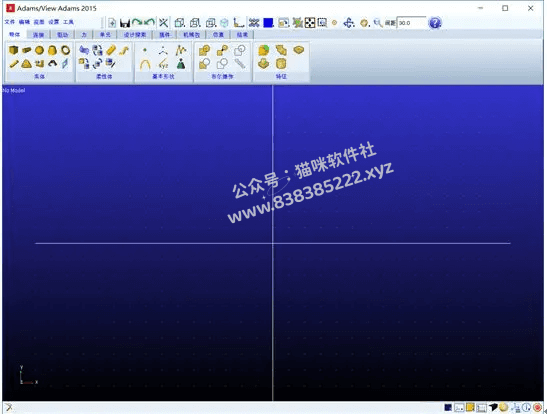Click second green curved arrow icon

point(149,22)
